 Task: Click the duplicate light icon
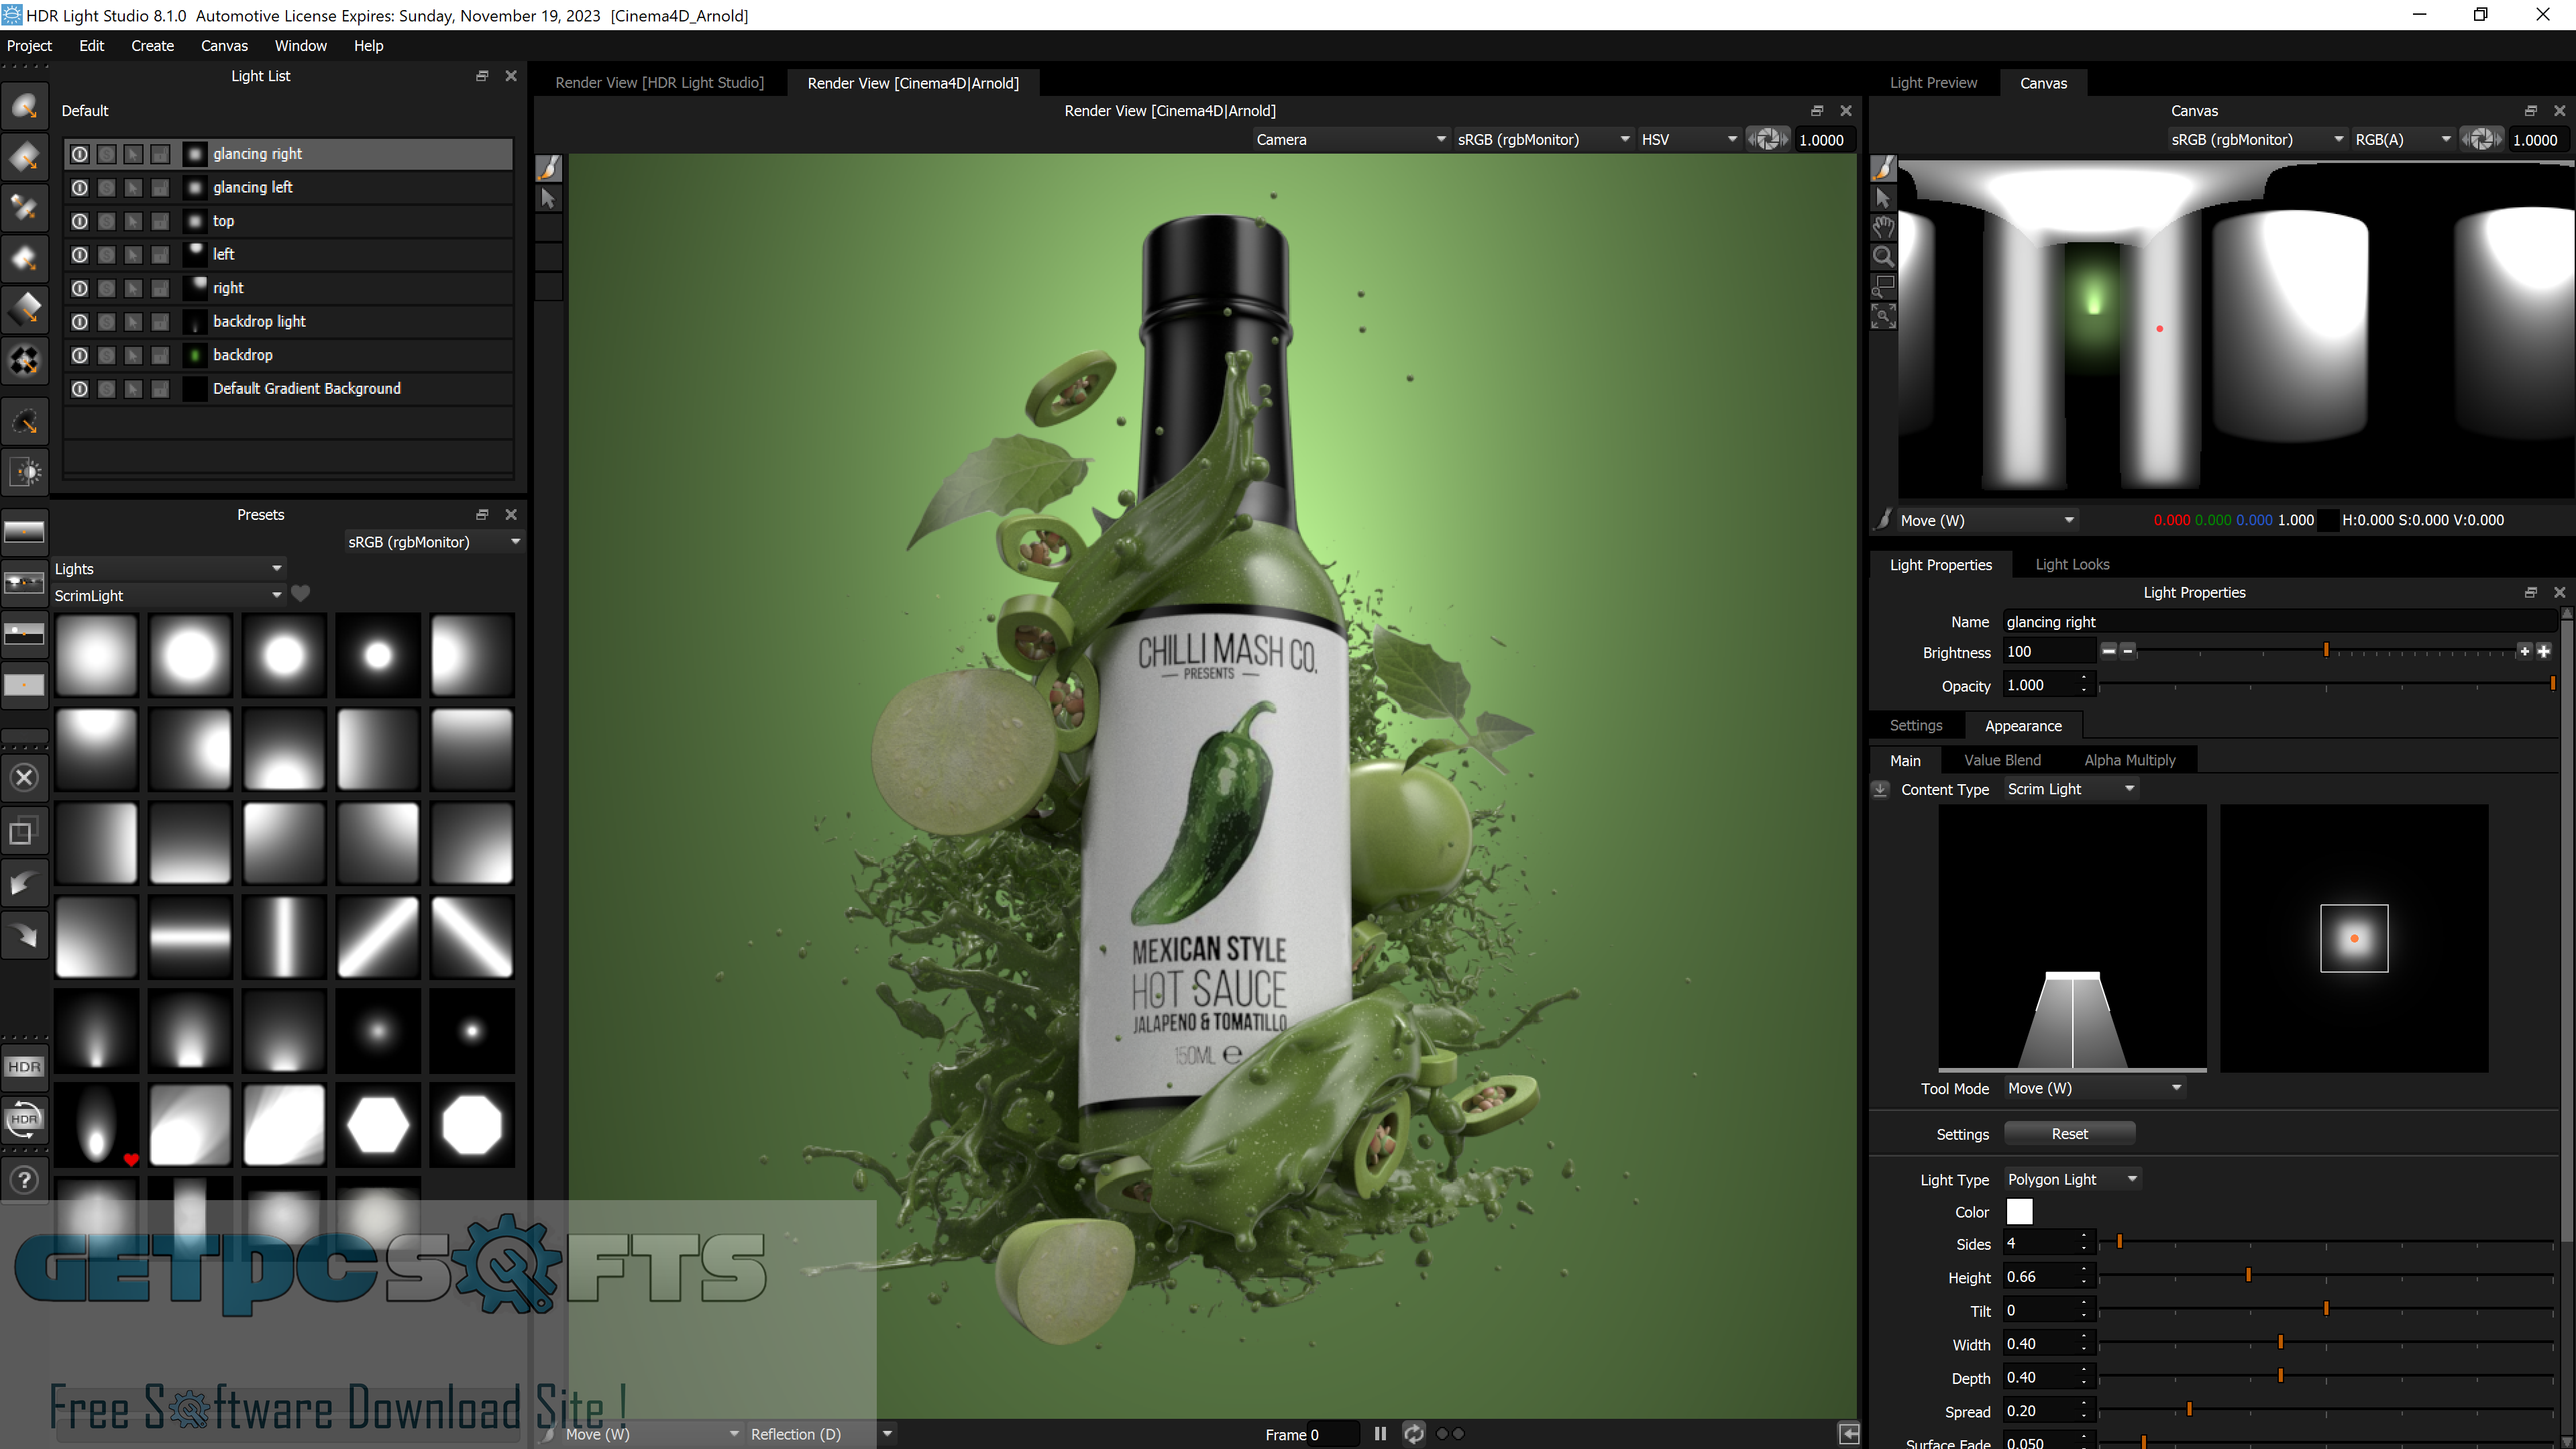tap(24, 830)
